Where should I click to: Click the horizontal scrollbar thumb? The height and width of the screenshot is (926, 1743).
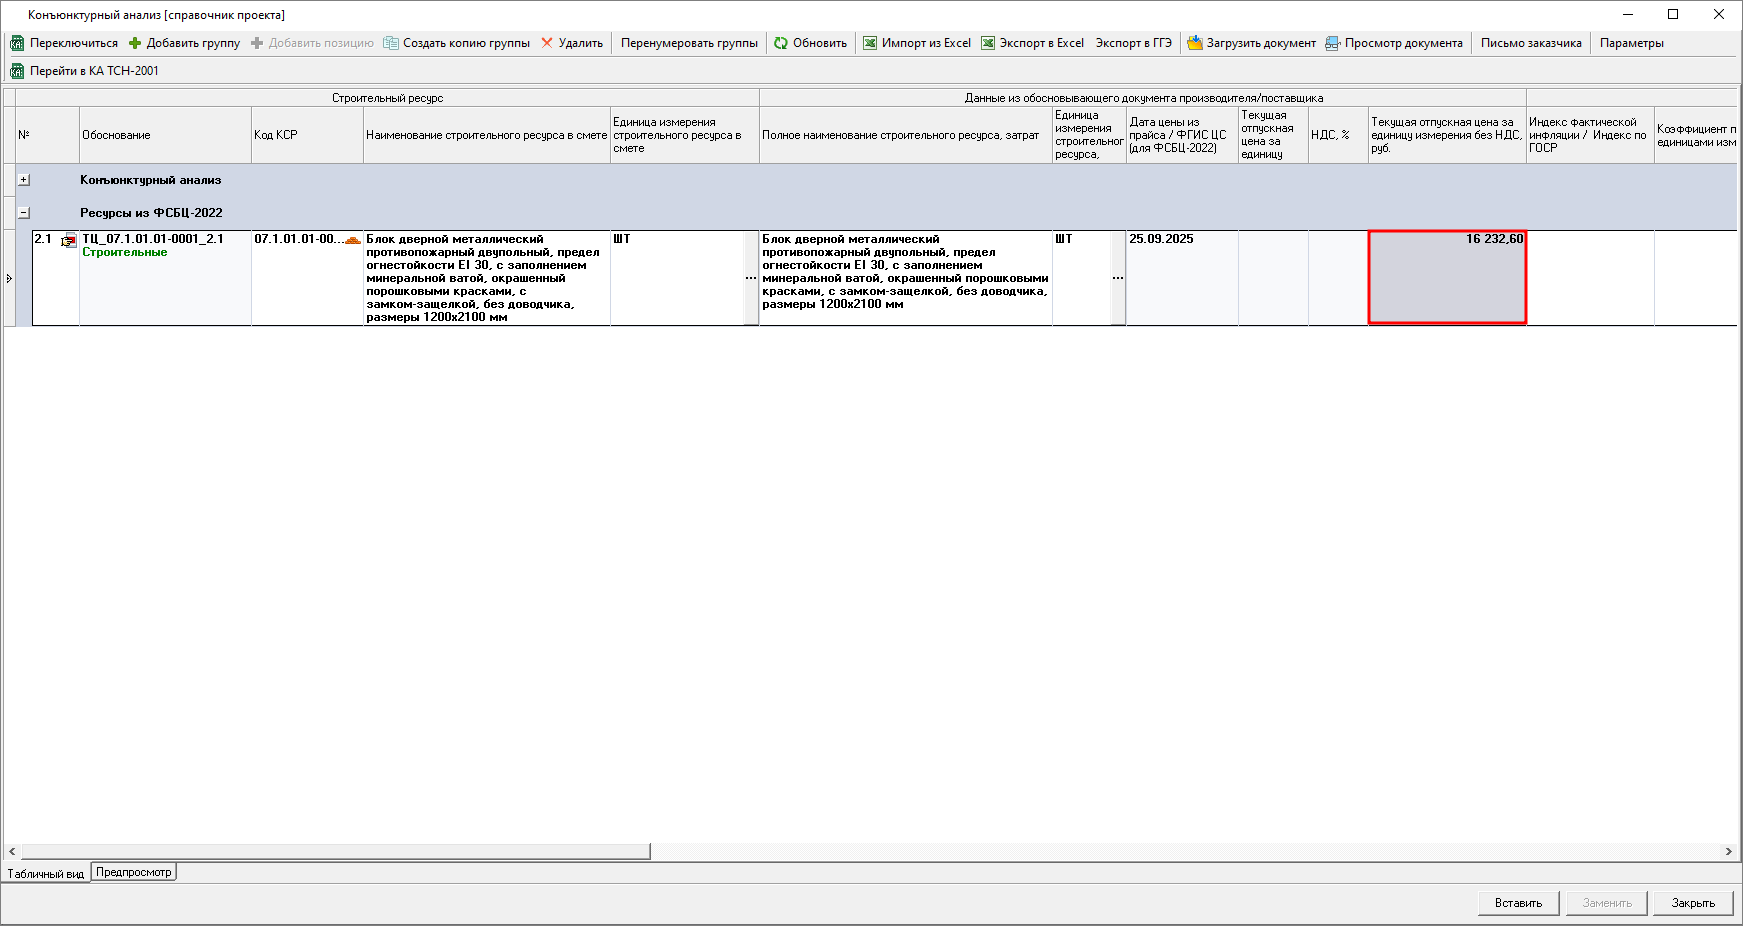(x=335, y=851)
